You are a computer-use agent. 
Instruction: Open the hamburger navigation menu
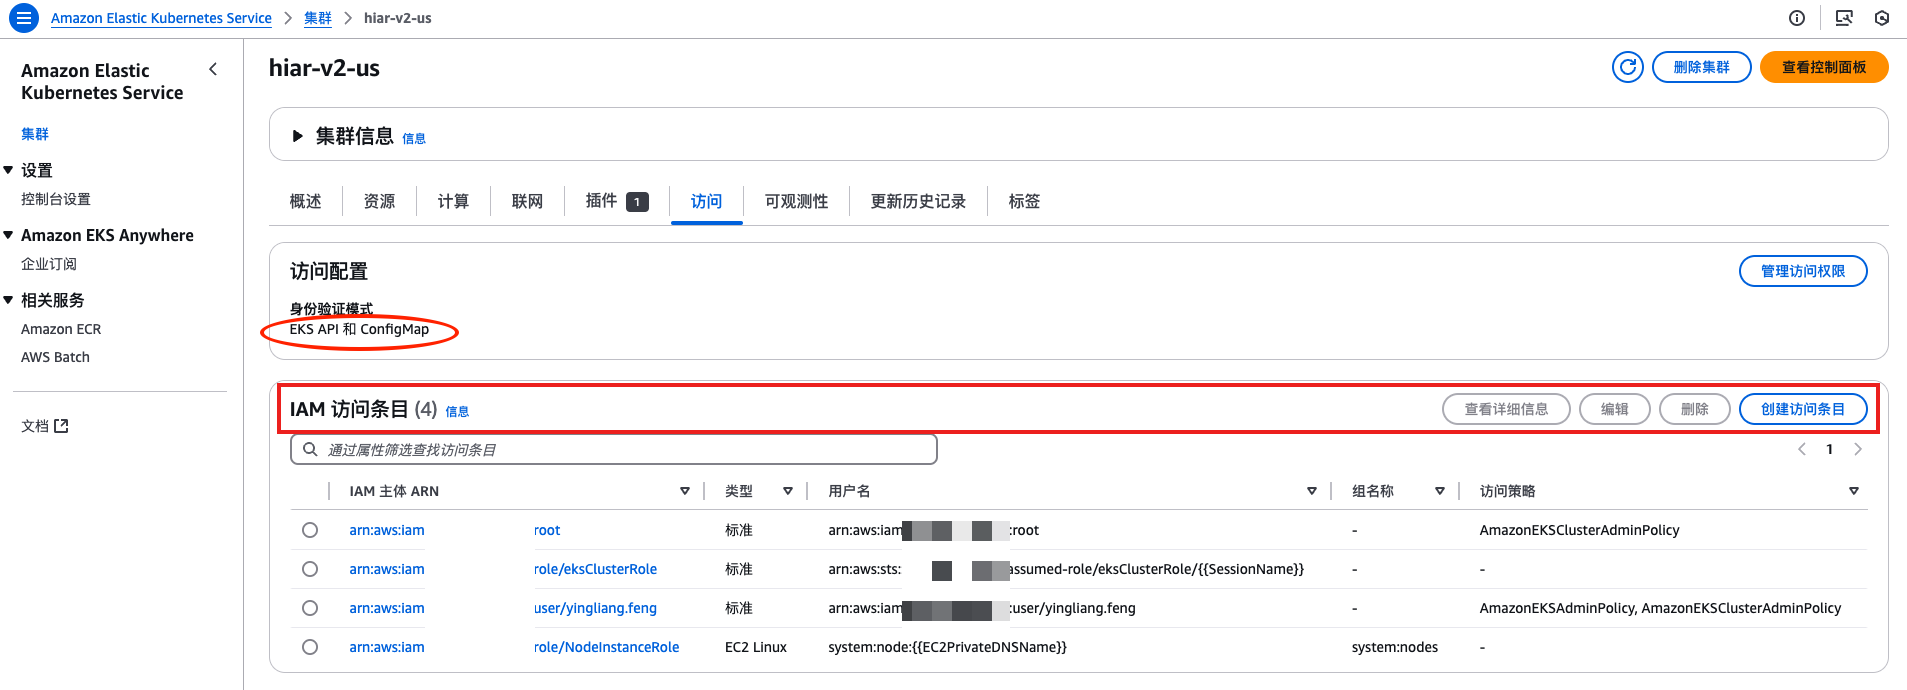[23, 18]
